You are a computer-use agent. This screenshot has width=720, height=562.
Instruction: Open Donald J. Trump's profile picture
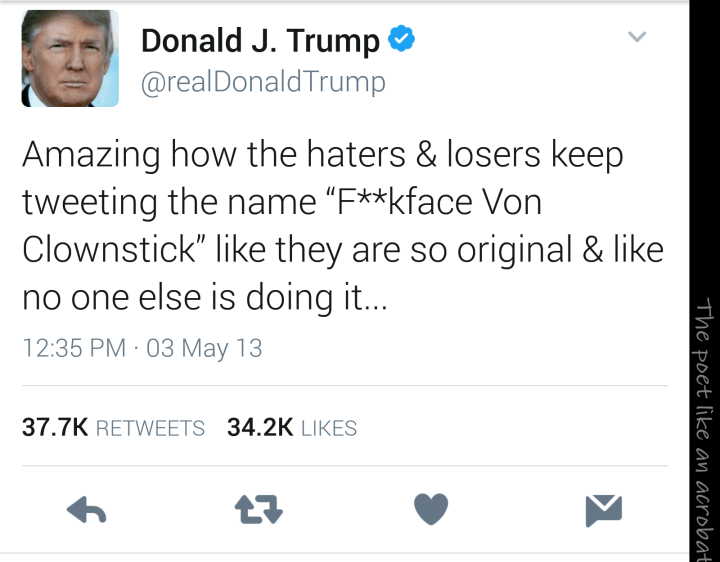pos(70,59)
